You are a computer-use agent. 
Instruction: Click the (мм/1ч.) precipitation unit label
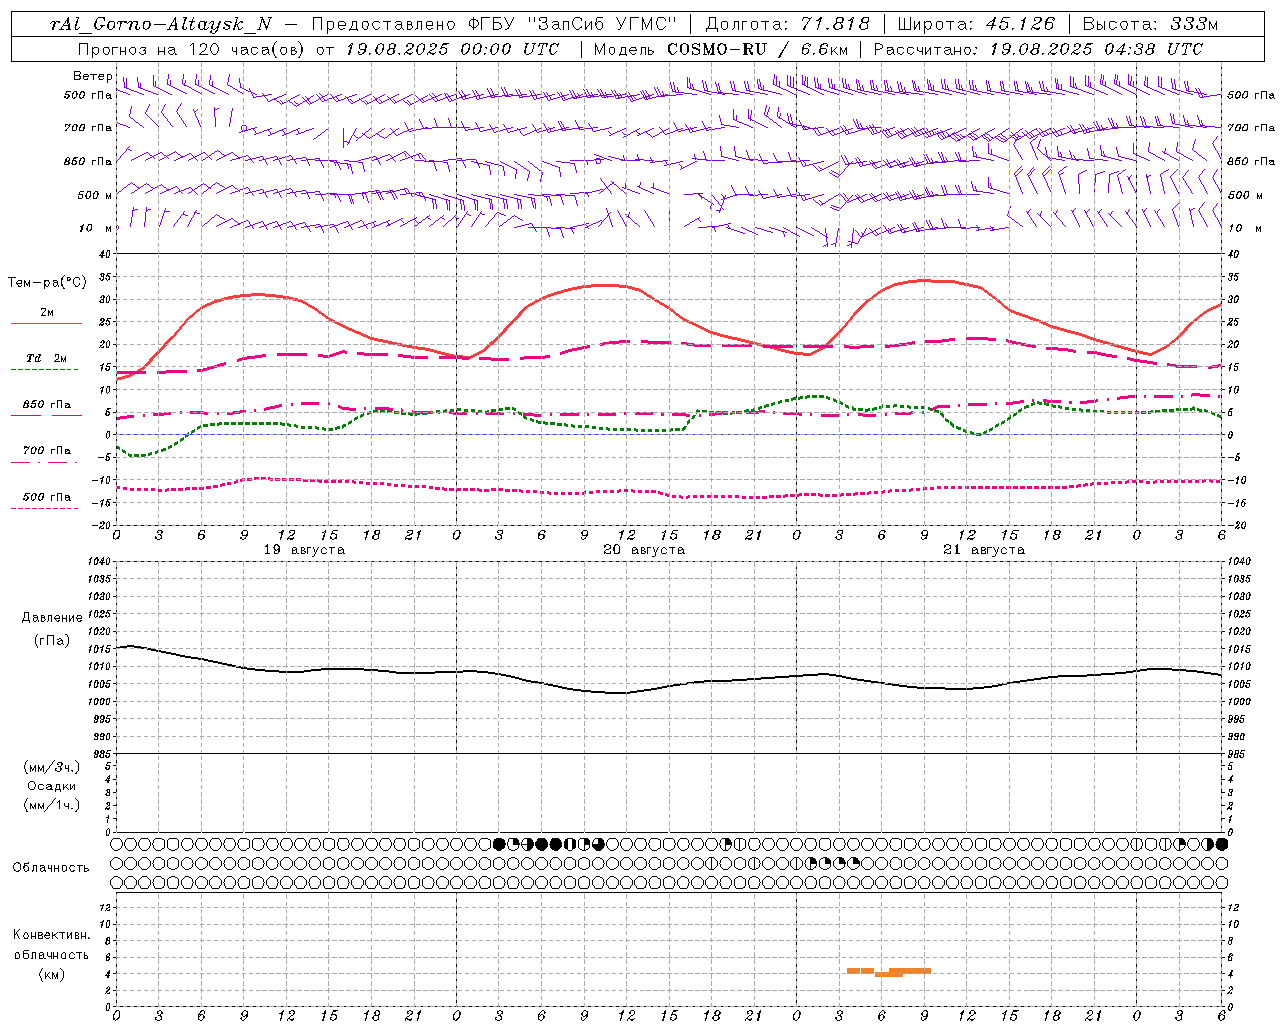(51, 805)
